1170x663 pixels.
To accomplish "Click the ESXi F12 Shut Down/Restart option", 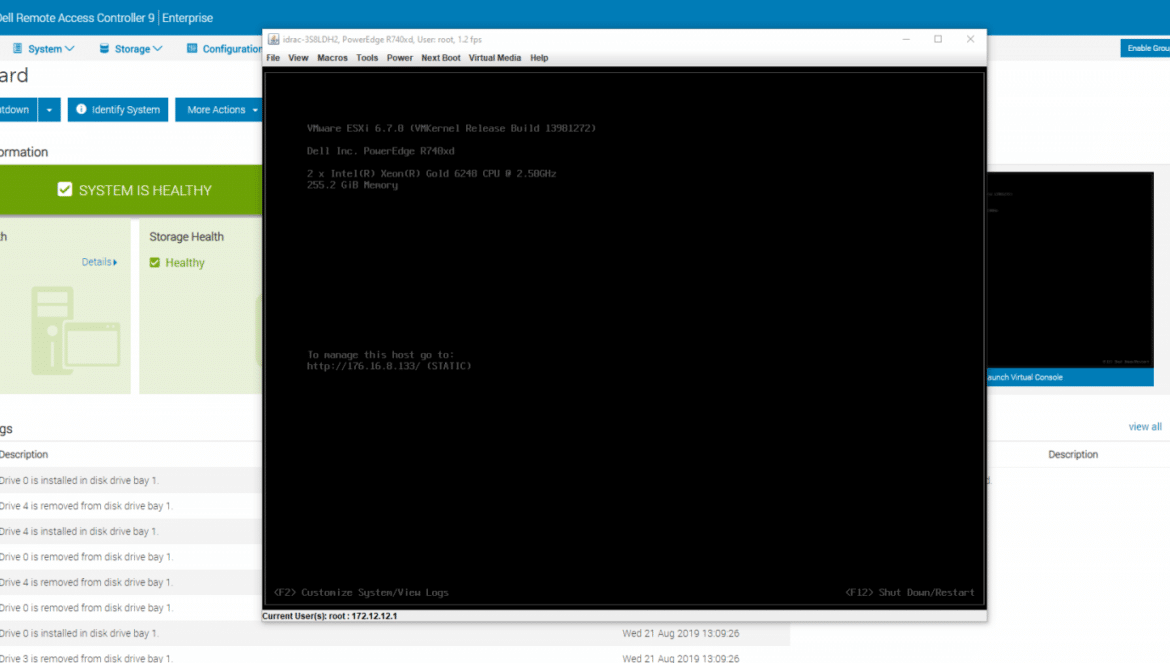I will click(x=910, y=593).
